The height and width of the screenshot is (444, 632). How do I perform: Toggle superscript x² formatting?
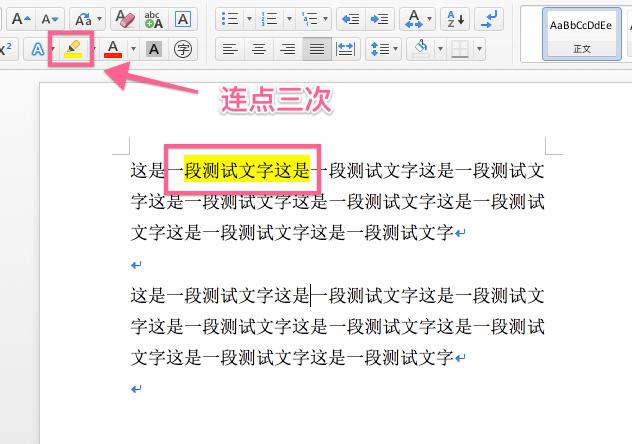click(x=6, y=49)
